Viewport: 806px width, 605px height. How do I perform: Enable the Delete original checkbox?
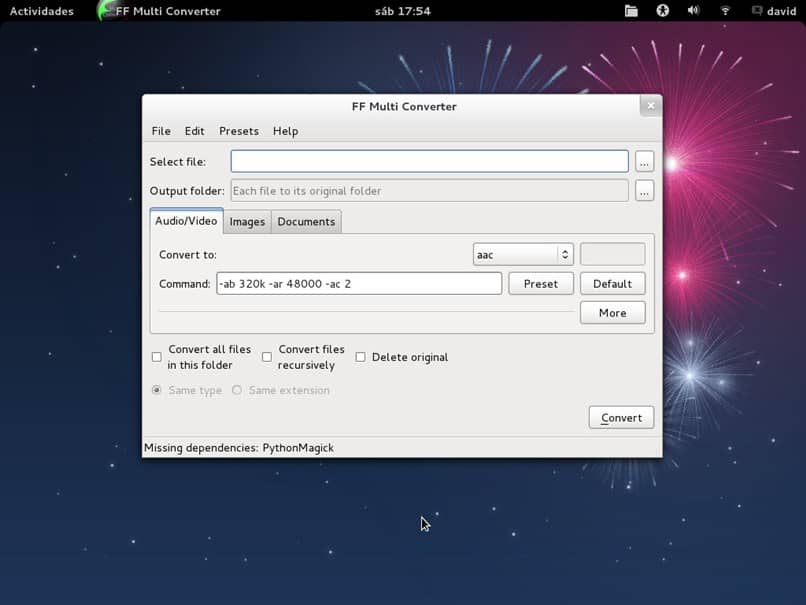361,357
